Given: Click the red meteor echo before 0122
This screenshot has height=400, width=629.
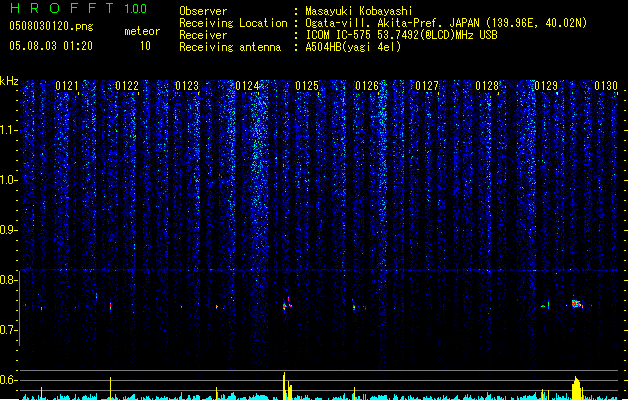Looking at the screenshot, I should 111,307.
